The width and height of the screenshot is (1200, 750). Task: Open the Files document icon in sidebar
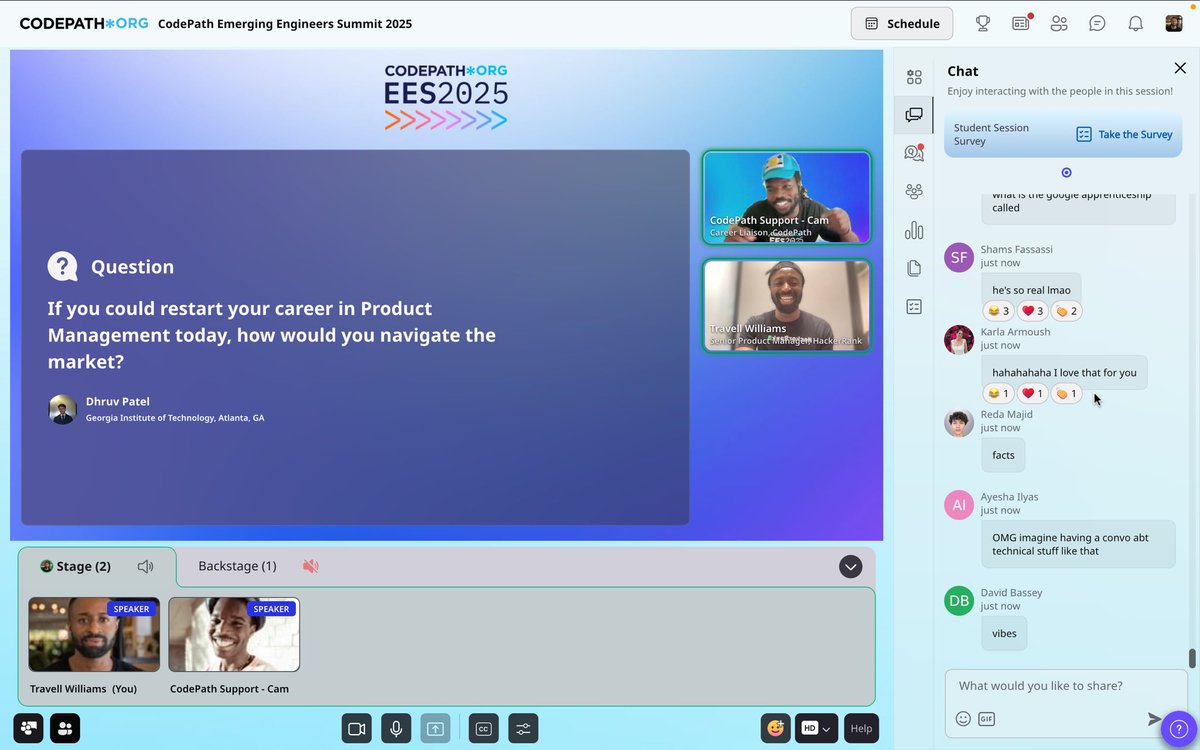pyautogui.click(x=914, y=268)
